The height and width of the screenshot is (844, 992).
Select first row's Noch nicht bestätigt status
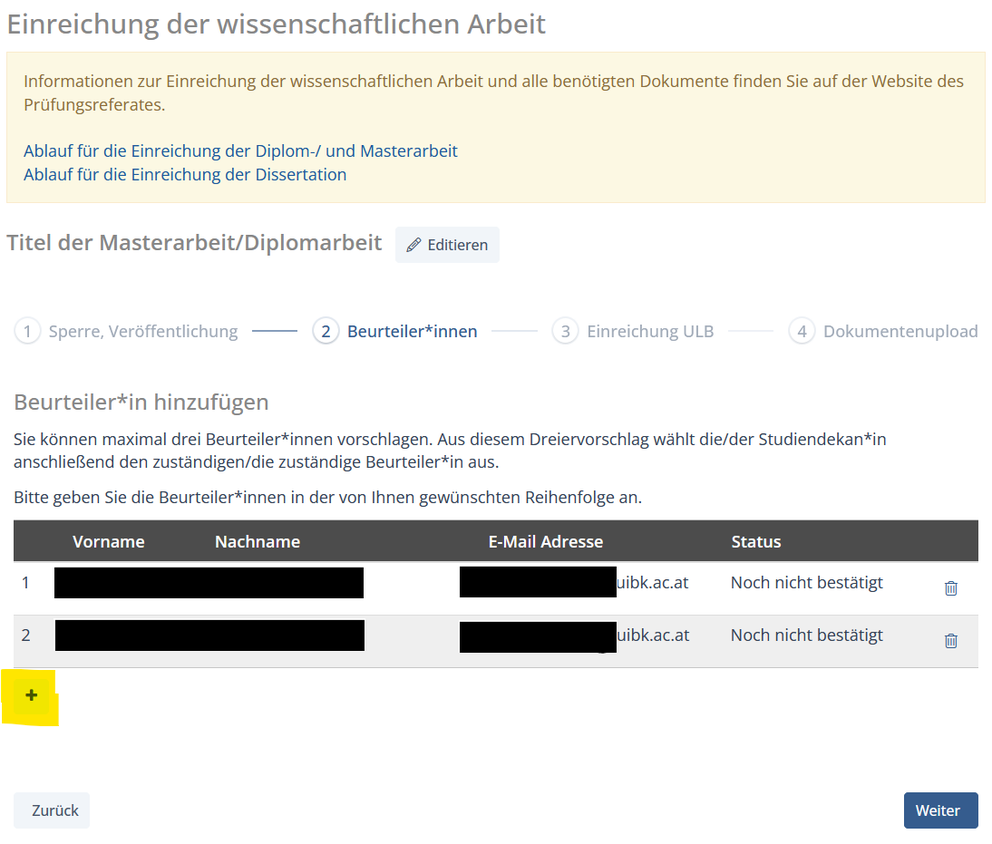click(x=806, y=582)
